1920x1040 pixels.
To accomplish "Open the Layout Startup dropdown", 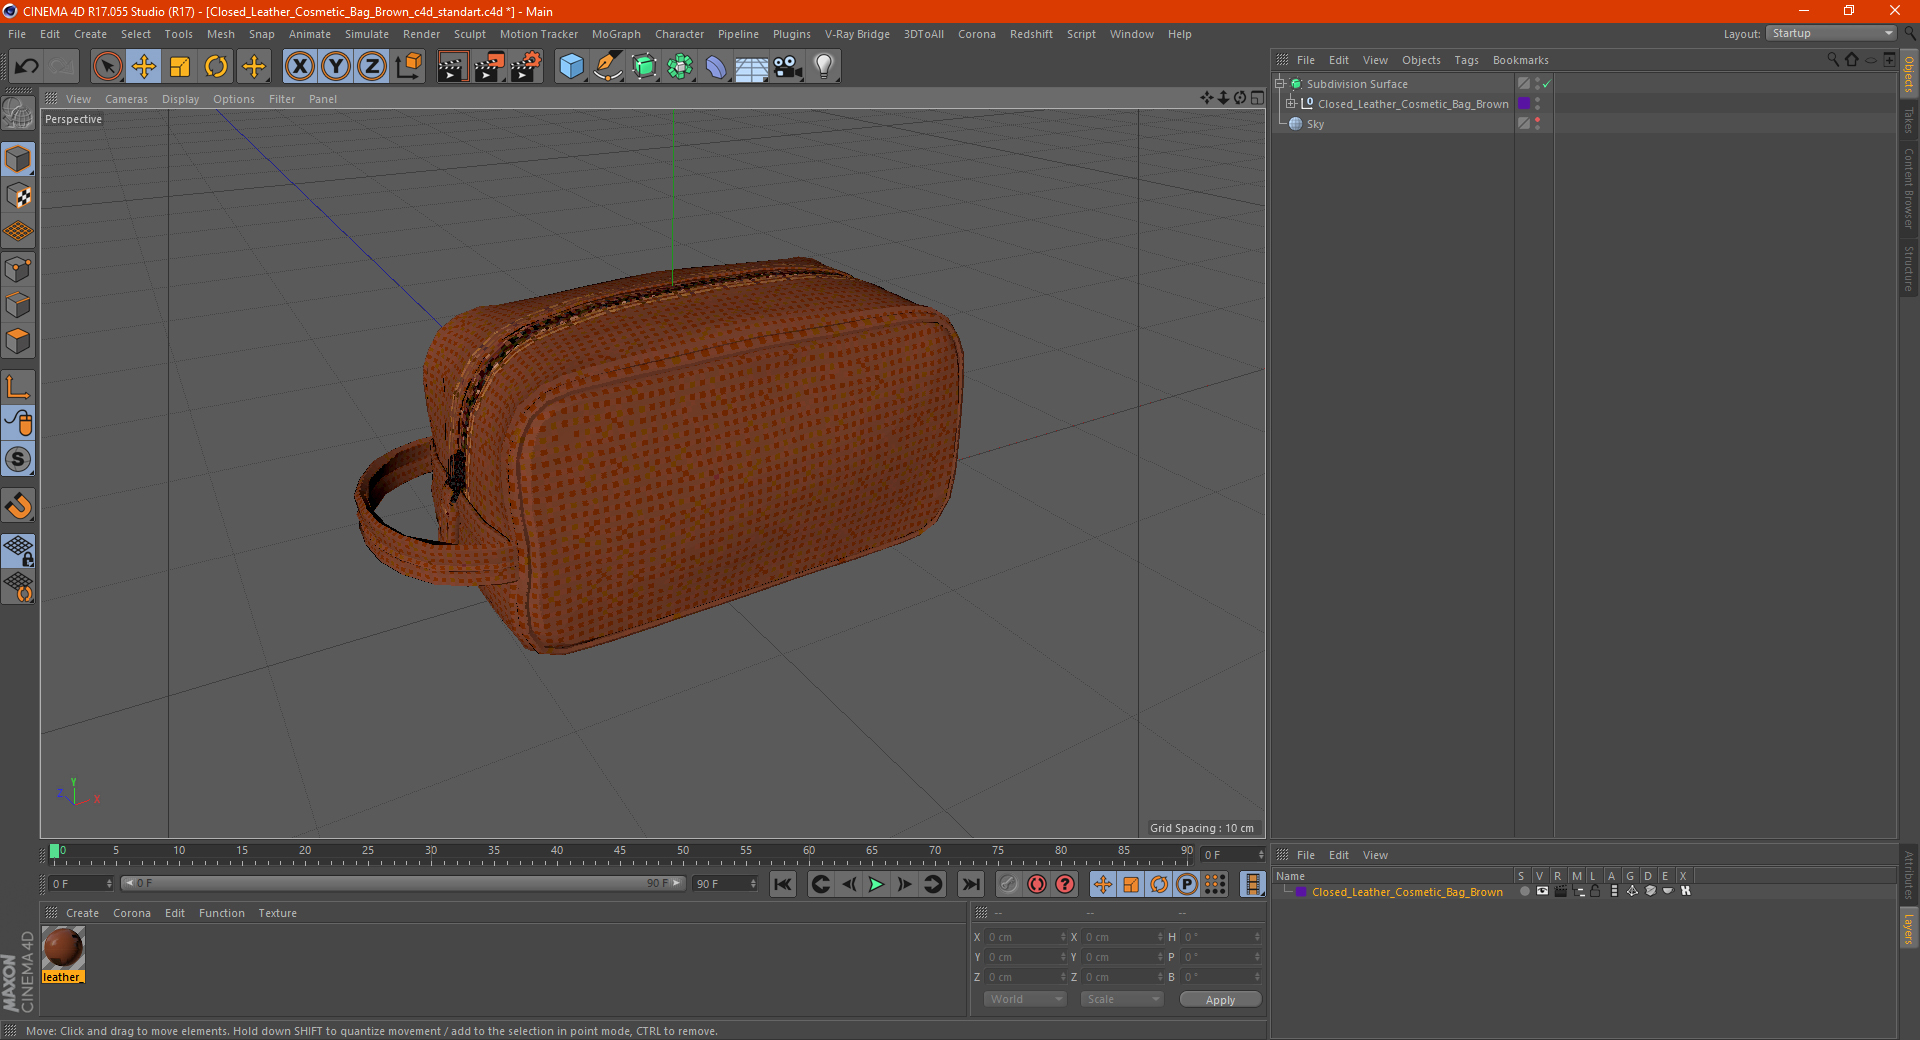I will [1831, 33].
